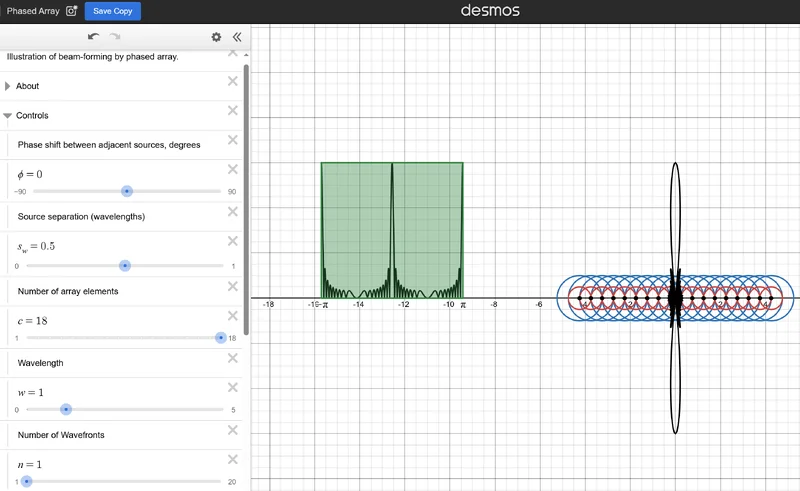Expand the About folder
The height and width of the screenshot is (491, 800).
click(8, 86)
